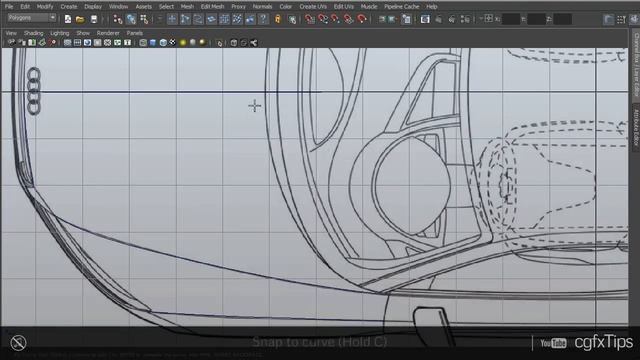The image size is (640, 360).
Task: Toggle handles selection mask
Action: [x=172, y=19]
